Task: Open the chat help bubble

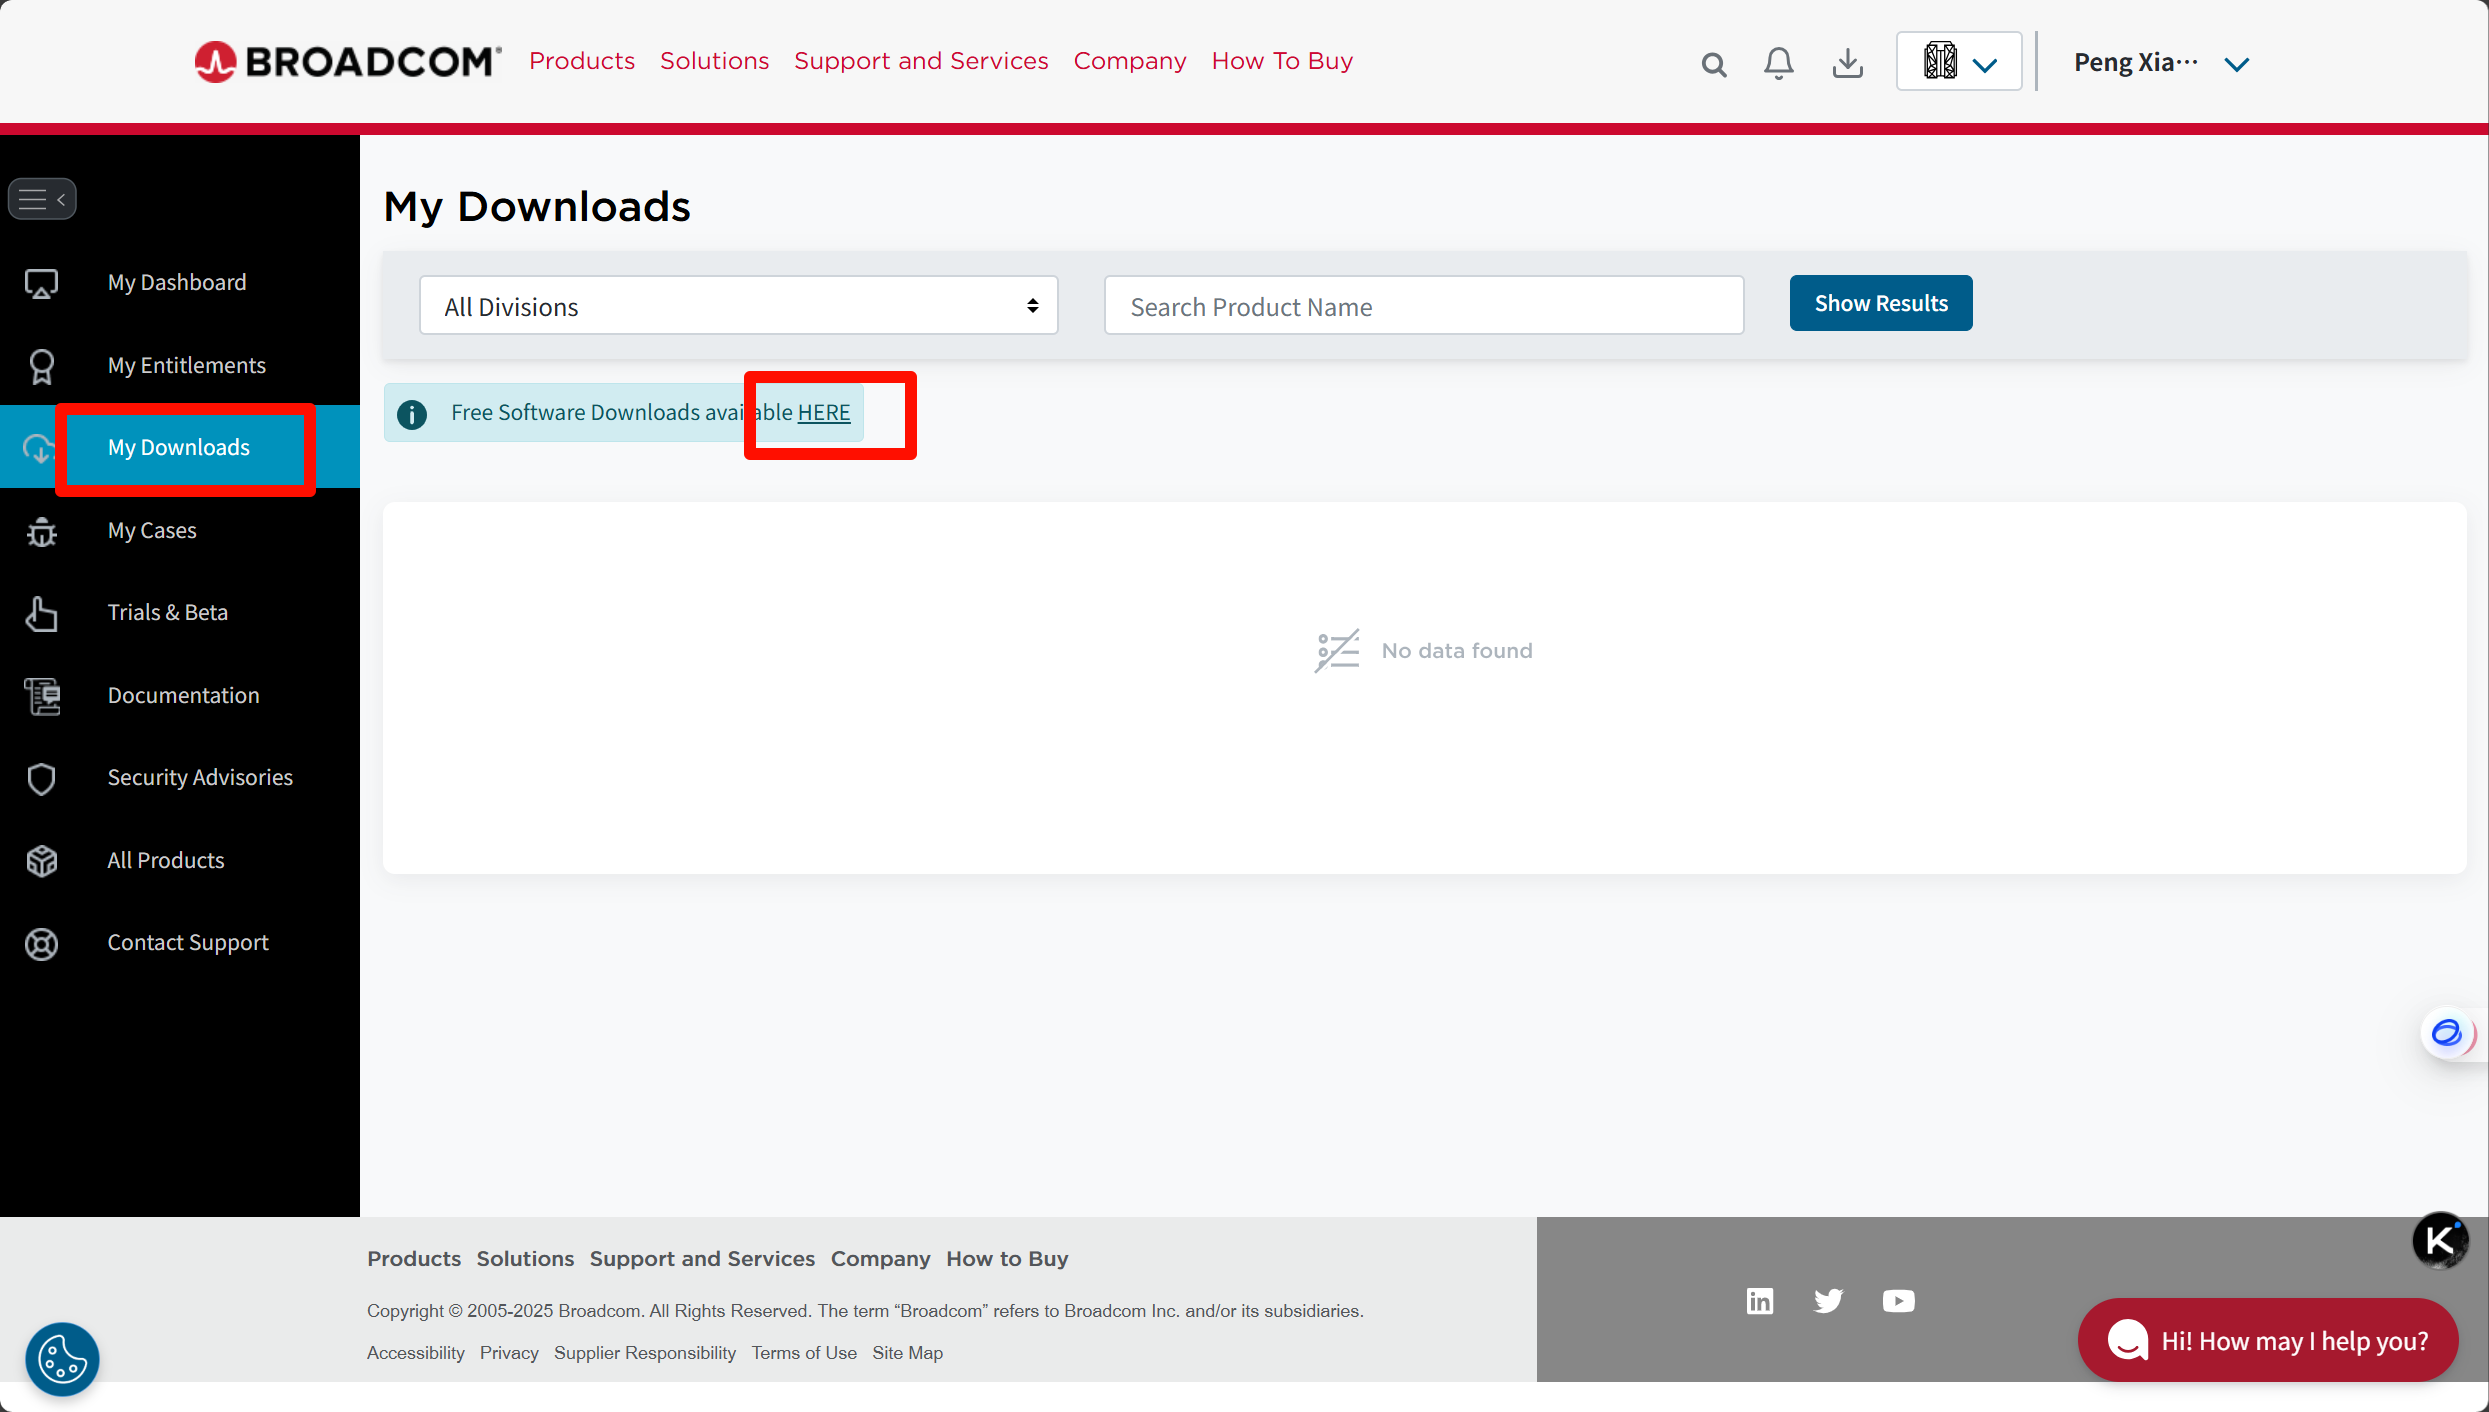Action: [x=2267, y=1340]
